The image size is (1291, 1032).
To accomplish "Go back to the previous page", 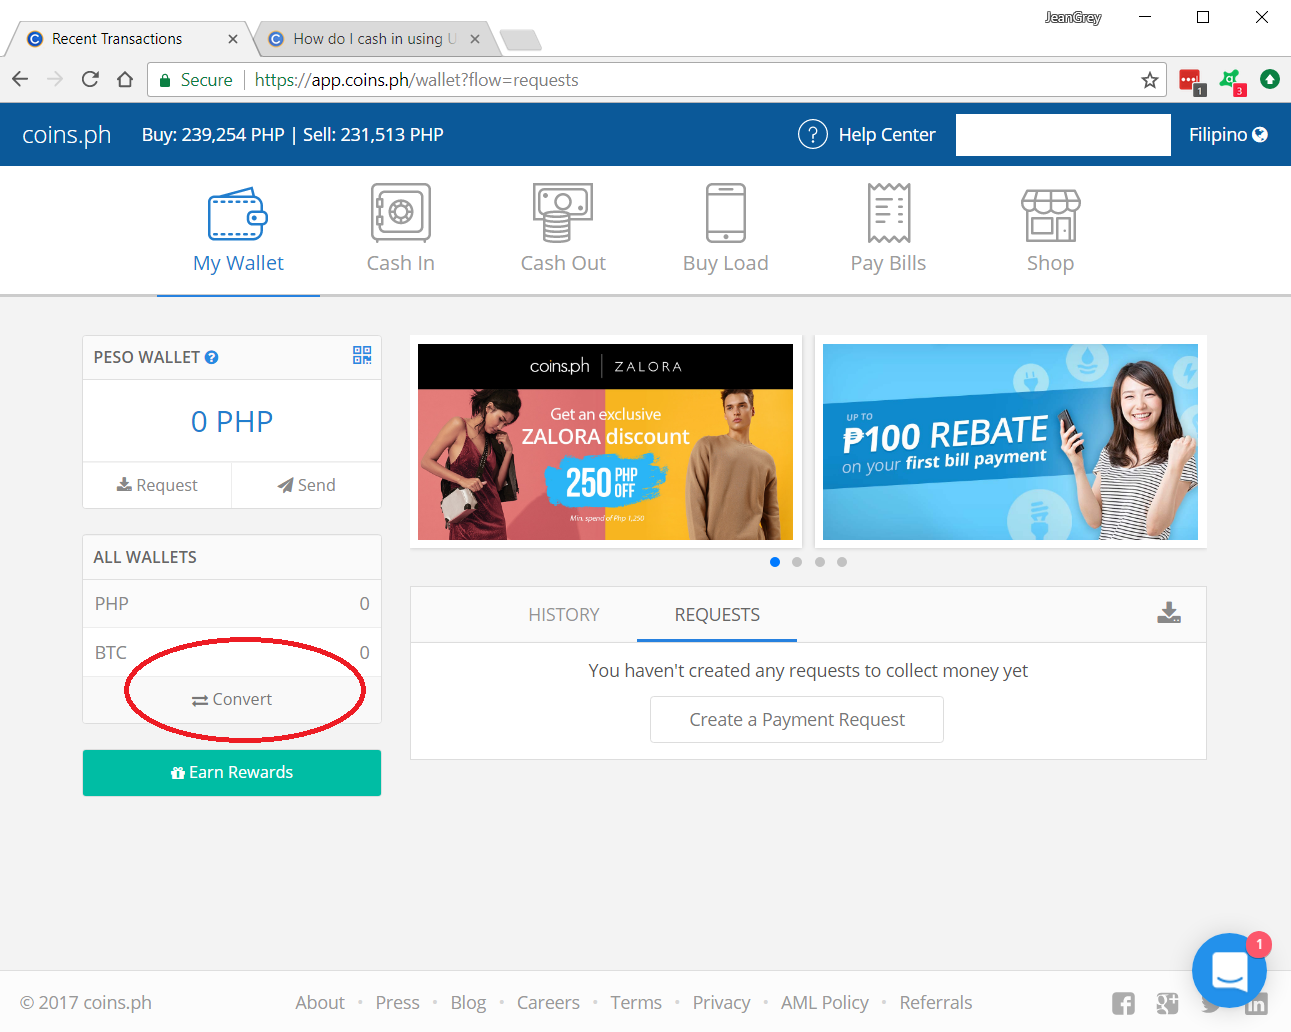I will [x=20, y=79].
